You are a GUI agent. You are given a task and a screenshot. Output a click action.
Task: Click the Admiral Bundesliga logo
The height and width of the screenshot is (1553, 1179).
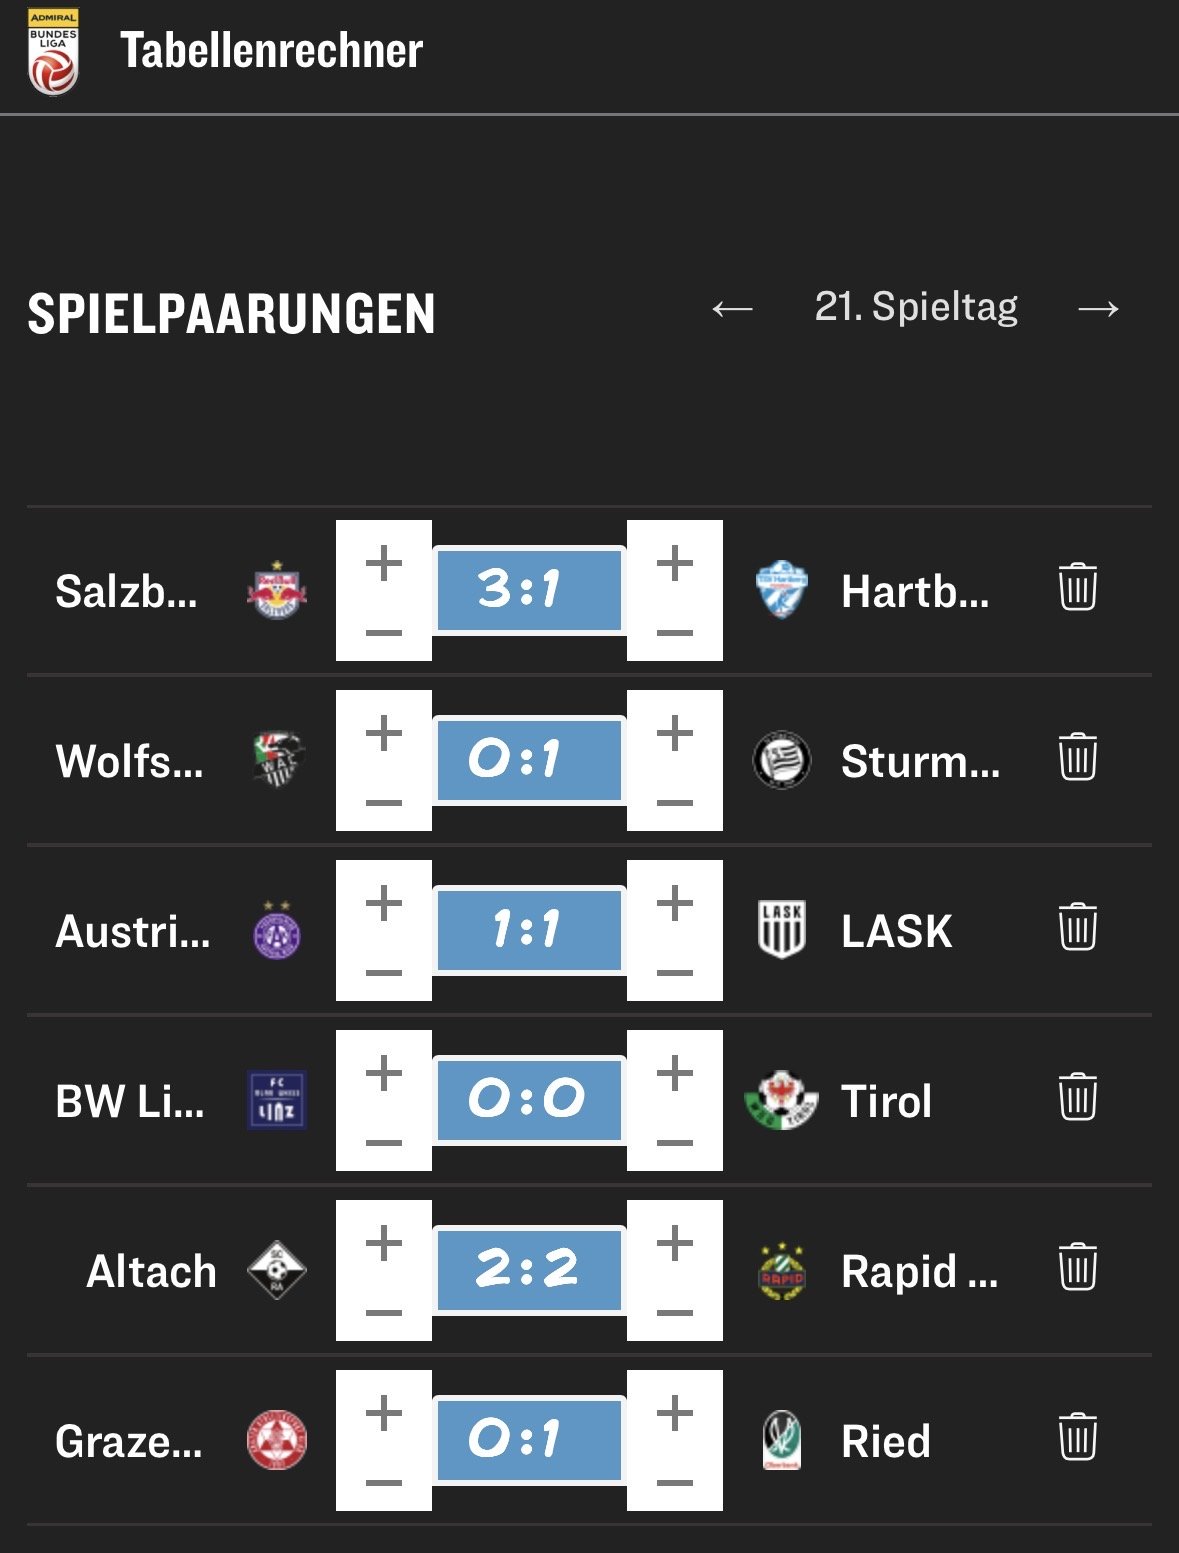[53, 52]
